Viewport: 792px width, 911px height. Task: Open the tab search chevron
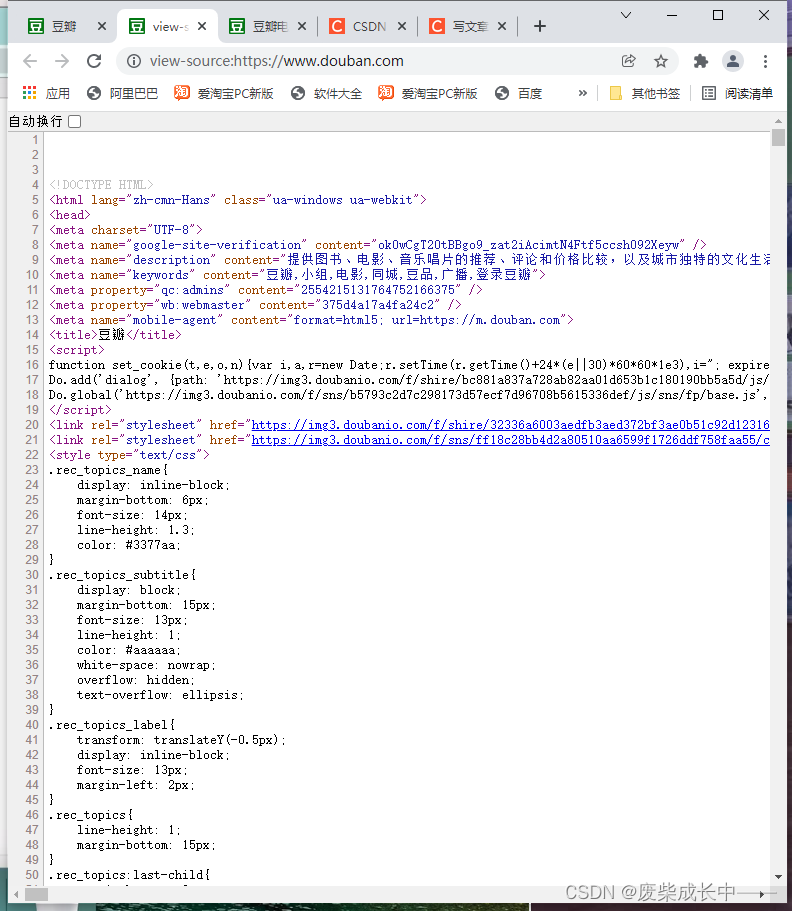click(x=626, y=15)
